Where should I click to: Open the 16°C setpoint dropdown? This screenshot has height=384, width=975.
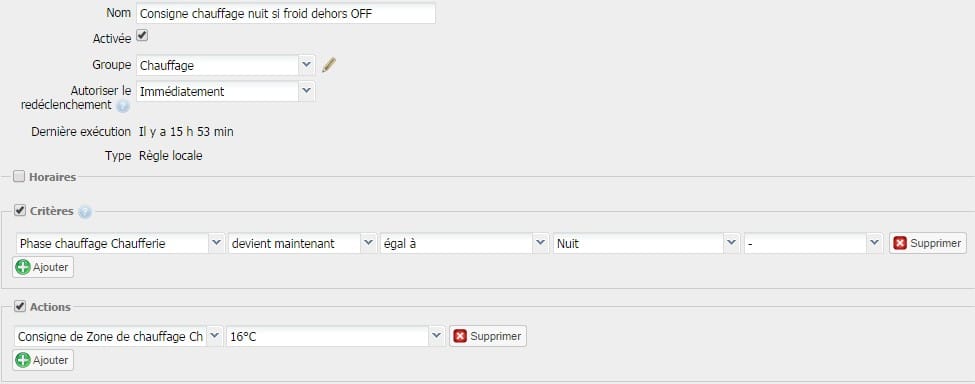tap(336, 336)
